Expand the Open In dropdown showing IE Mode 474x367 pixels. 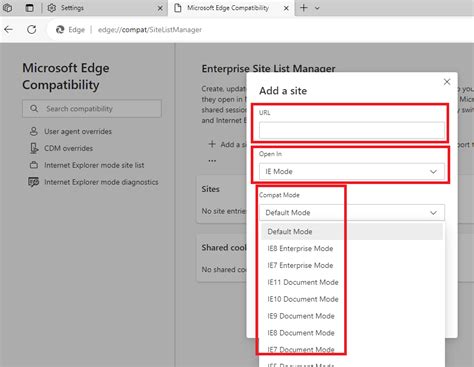352,171
